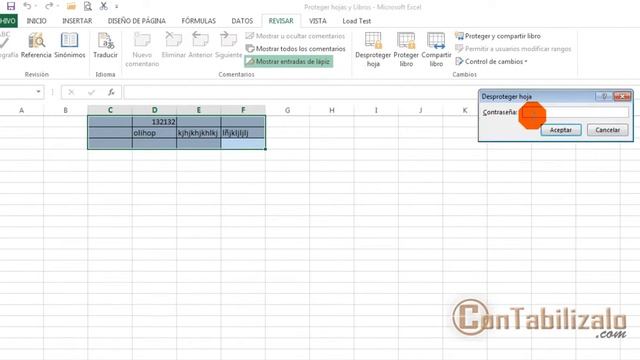The height and width of the screenshot is (360, 640).
Task: Switch to the INSERTAR tab
Action: coord(77,21)
